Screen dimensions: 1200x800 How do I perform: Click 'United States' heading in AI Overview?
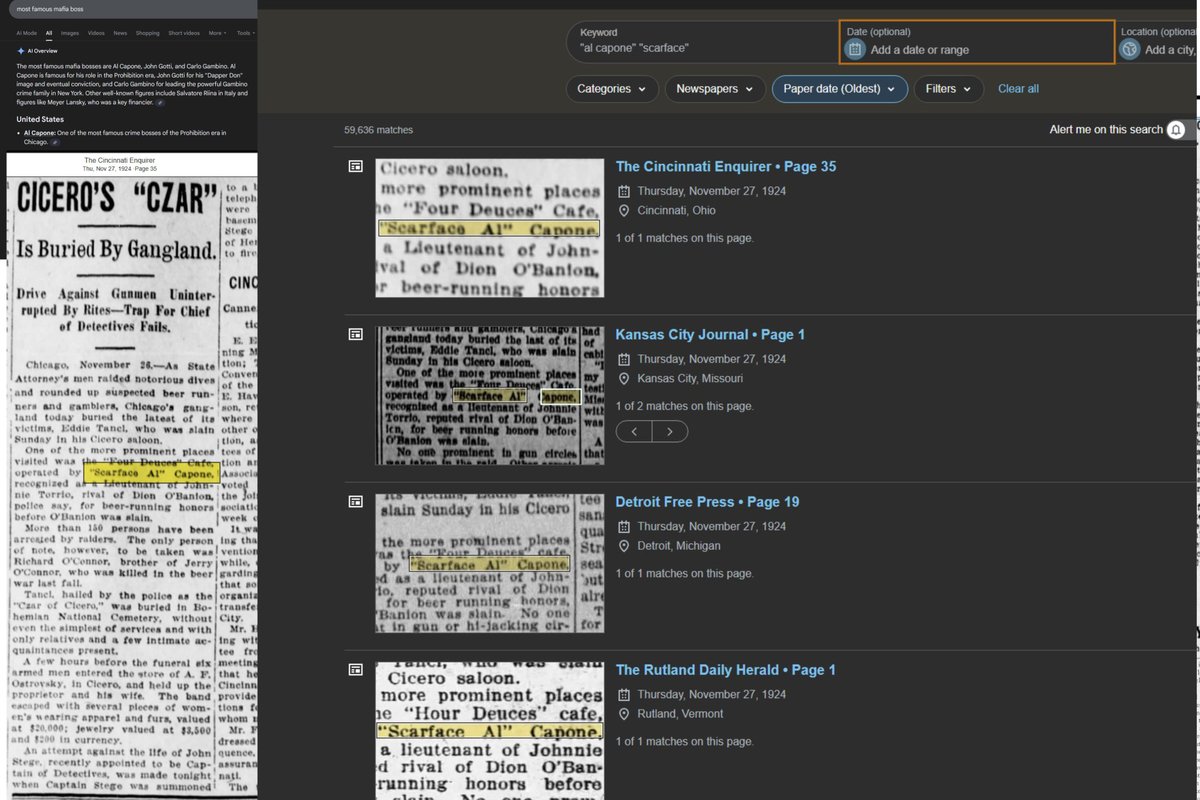coord(40,119)
